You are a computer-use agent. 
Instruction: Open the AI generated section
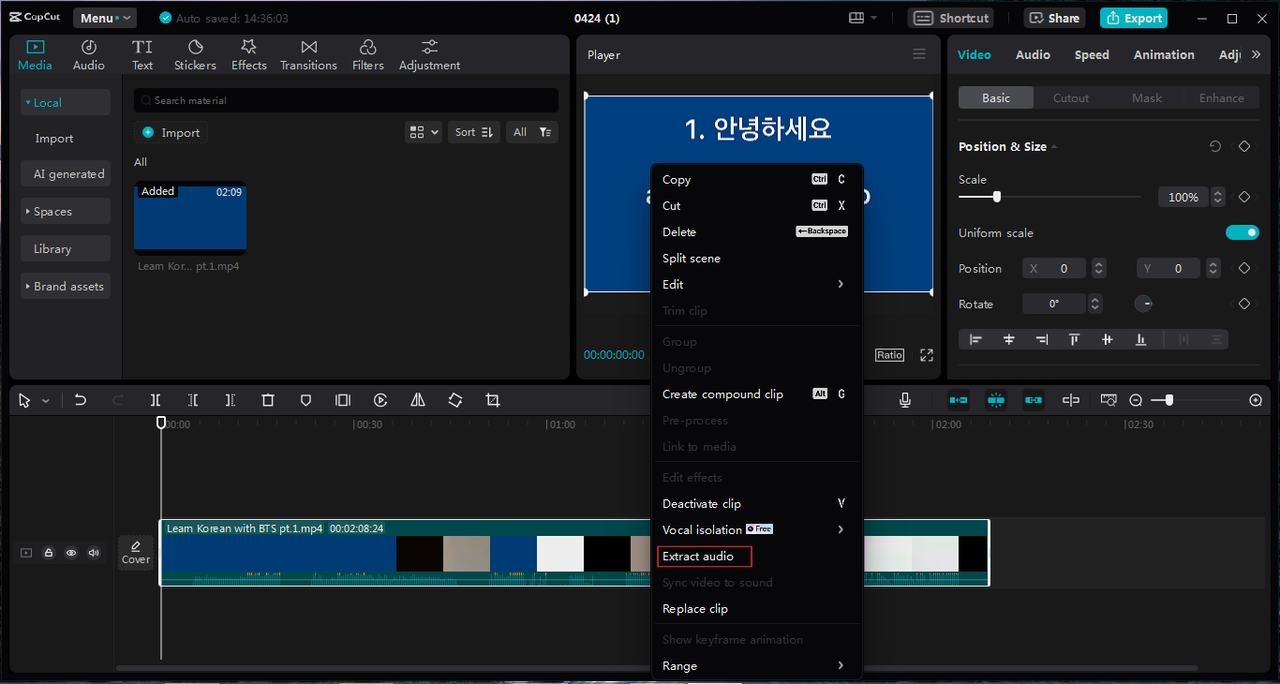coord(66,174)
